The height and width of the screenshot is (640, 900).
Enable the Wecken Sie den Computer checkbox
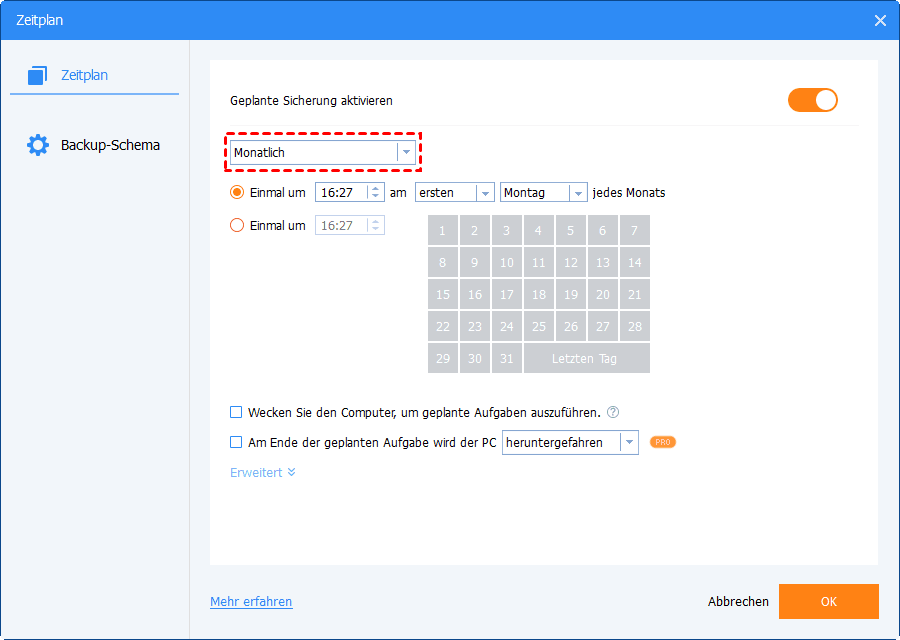point(236,412)
